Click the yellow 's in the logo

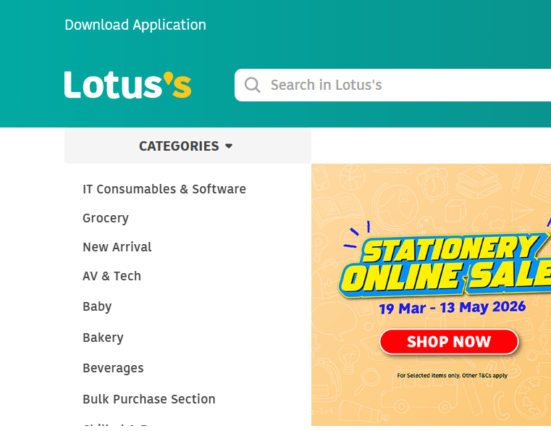[x=179, y=85]
